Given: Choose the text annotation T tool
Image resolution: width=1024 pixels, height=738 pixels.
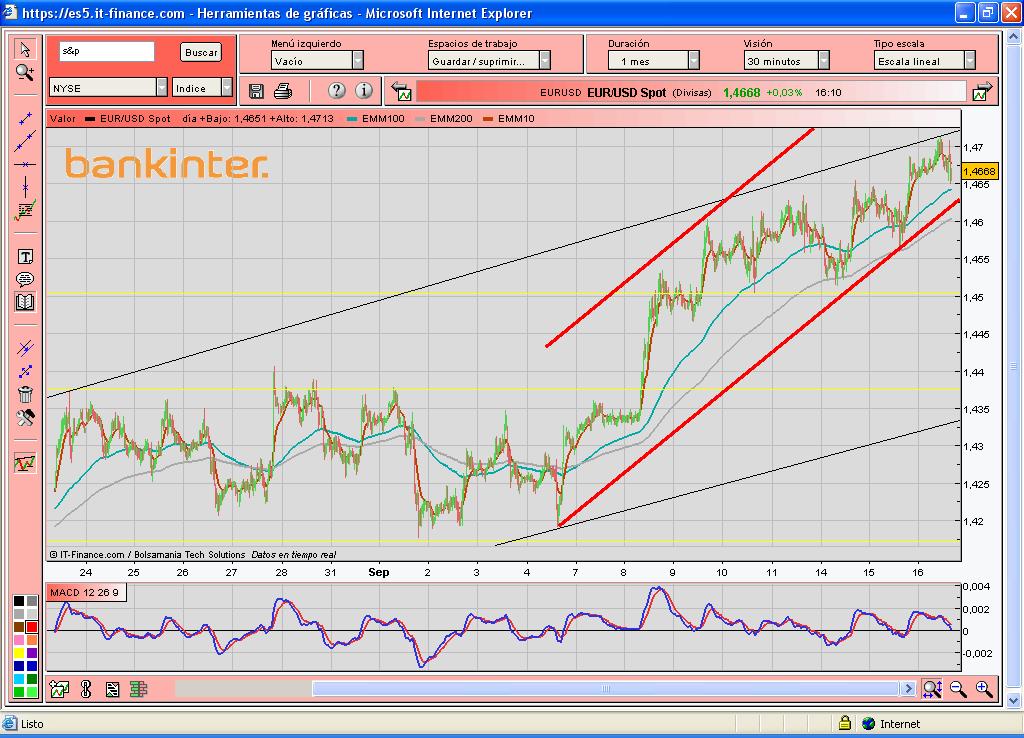Looking at the screenshot, I should [25, 257].
